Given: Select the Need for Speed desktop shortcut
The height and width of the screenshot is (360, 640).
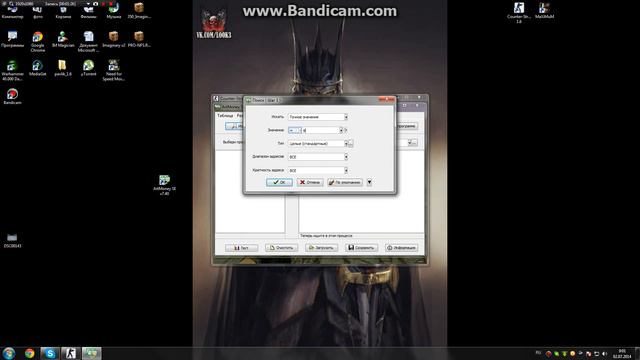Looking at the screenshot, I should click(x=113, y=70).
